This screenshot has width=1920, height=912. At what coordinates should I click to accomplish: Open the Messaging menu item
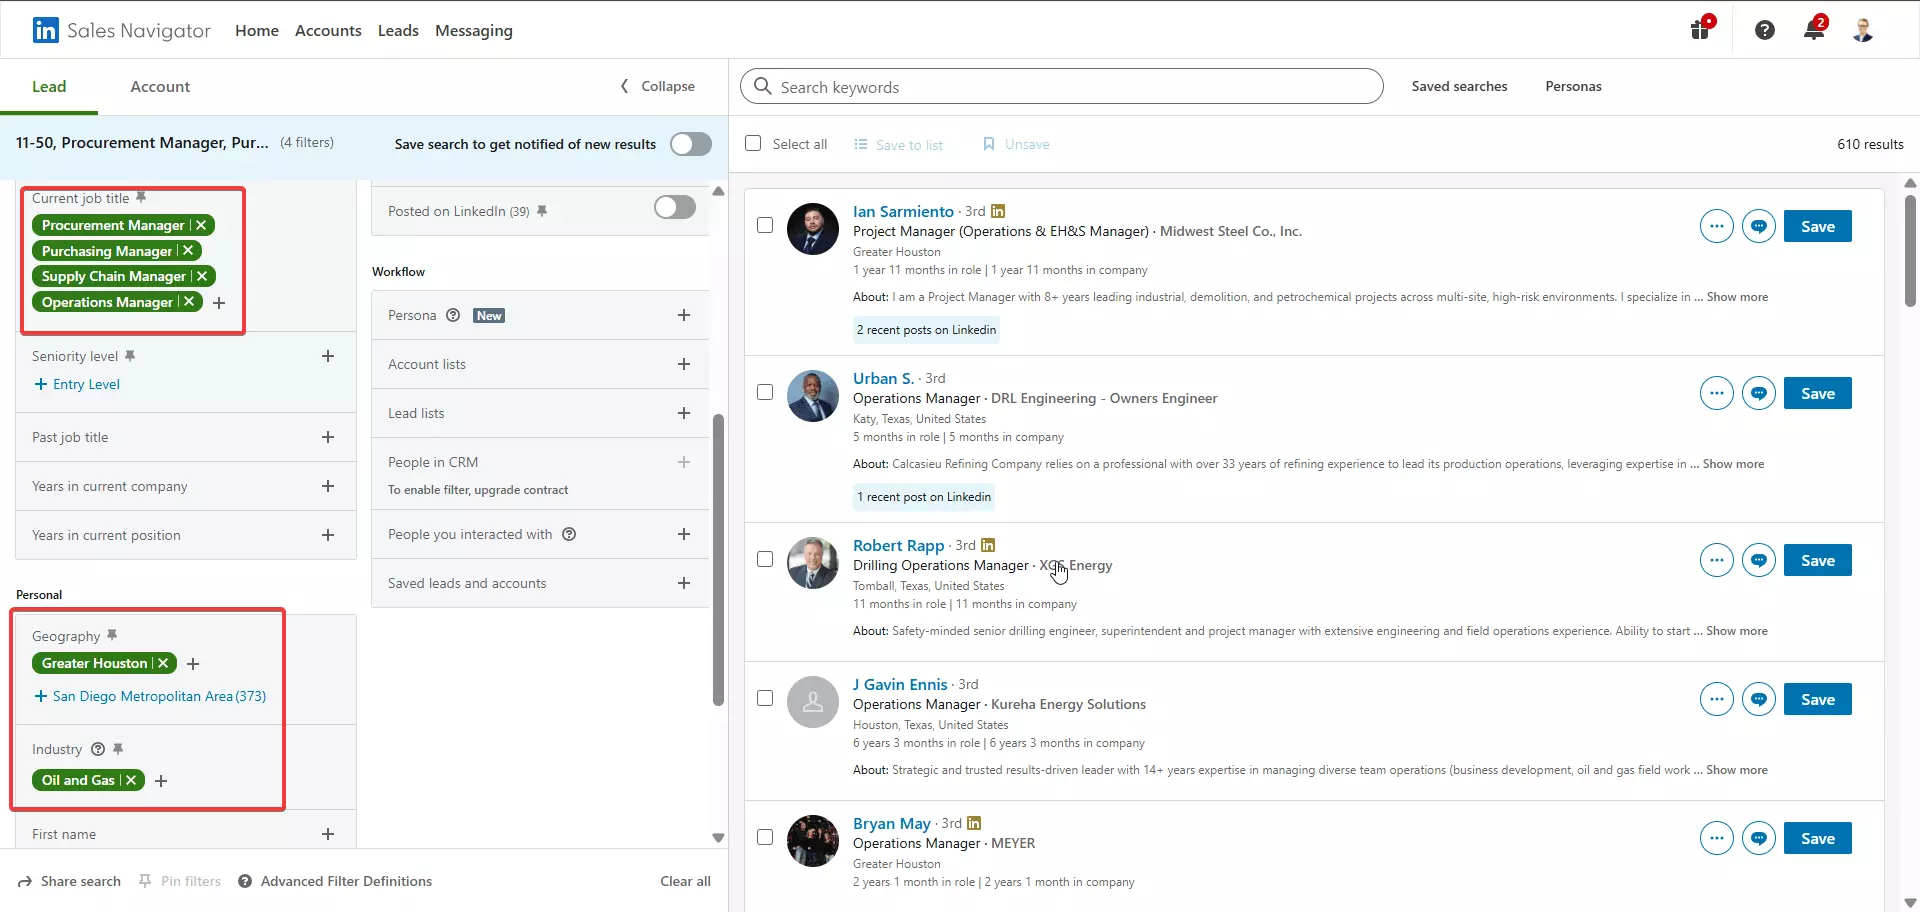473,30
